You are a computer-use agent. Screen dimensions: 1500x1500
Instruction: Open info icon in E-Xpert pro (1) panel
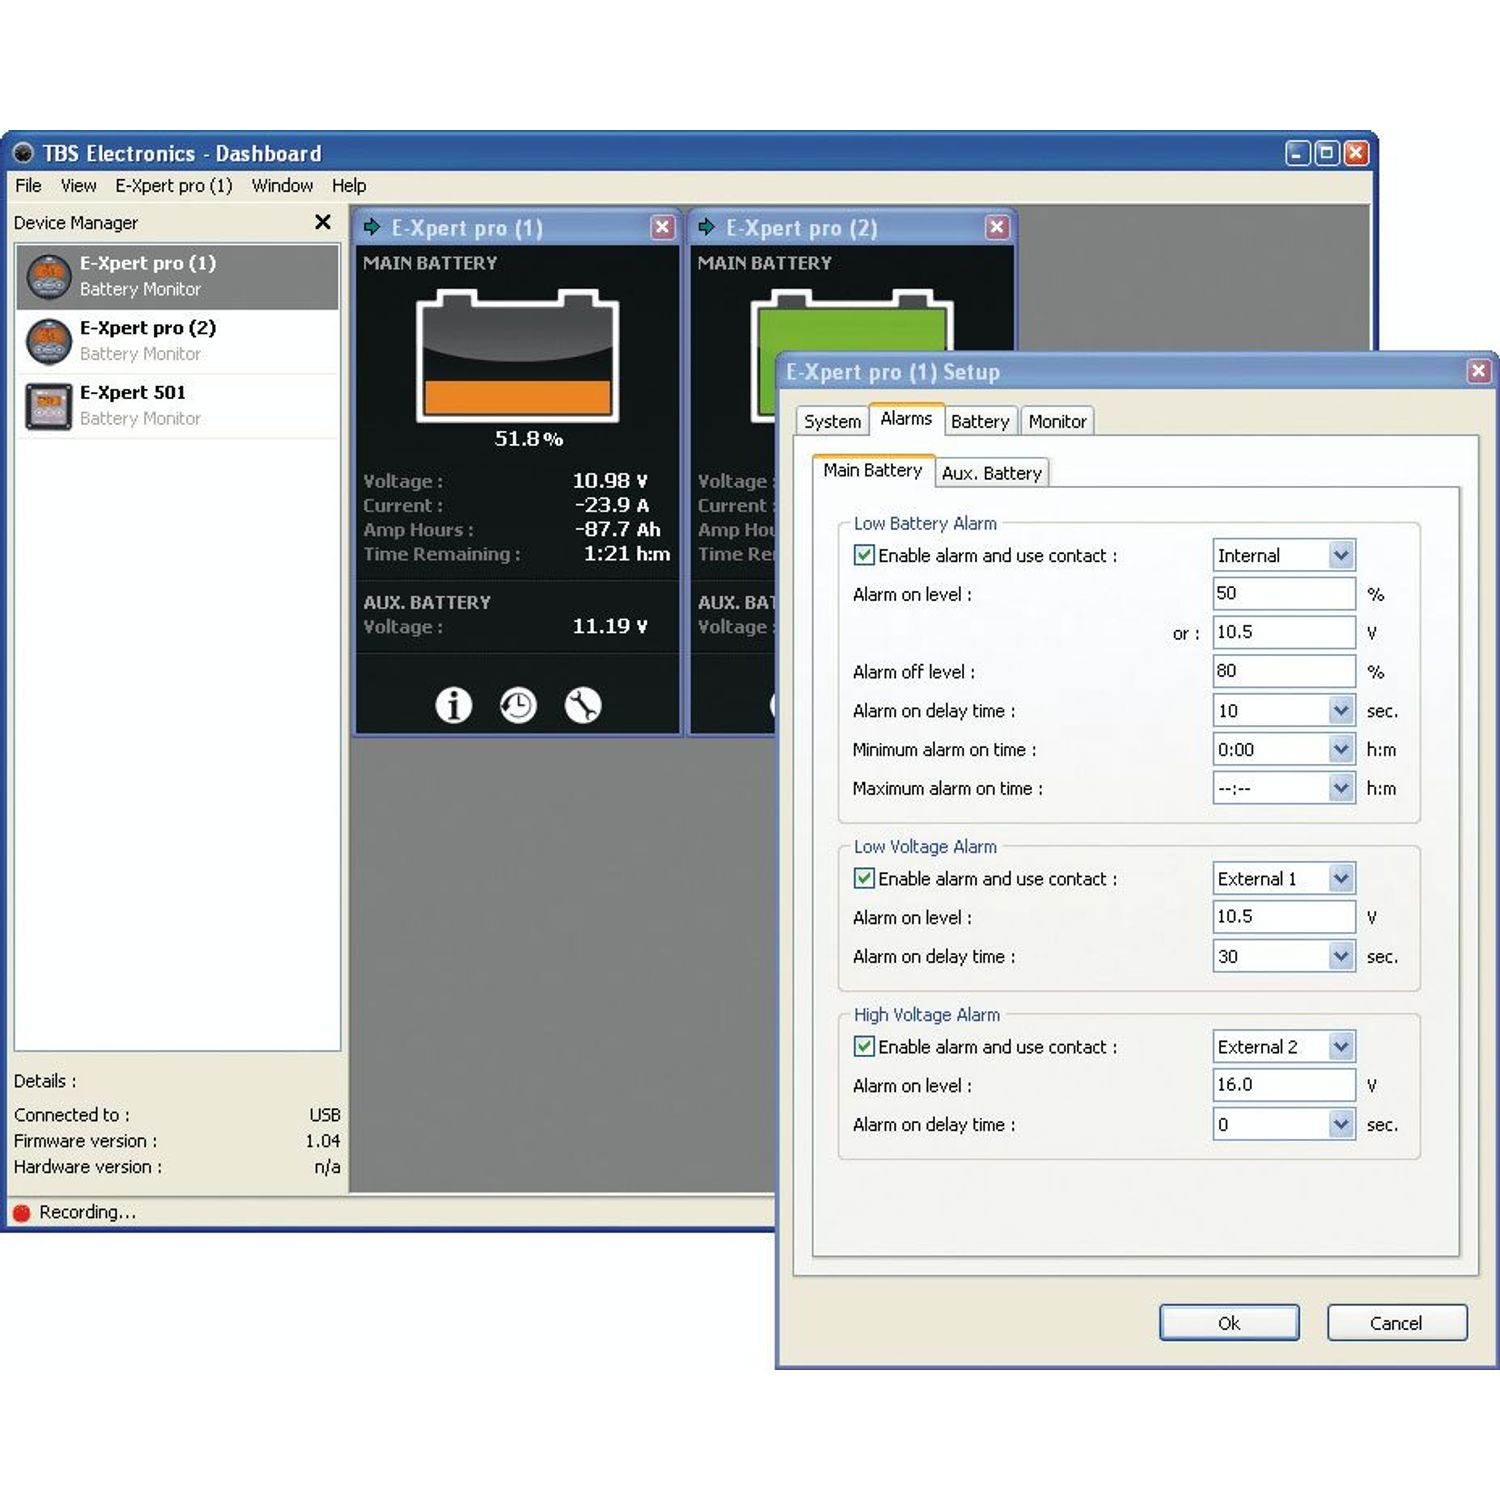coord(453,705)
